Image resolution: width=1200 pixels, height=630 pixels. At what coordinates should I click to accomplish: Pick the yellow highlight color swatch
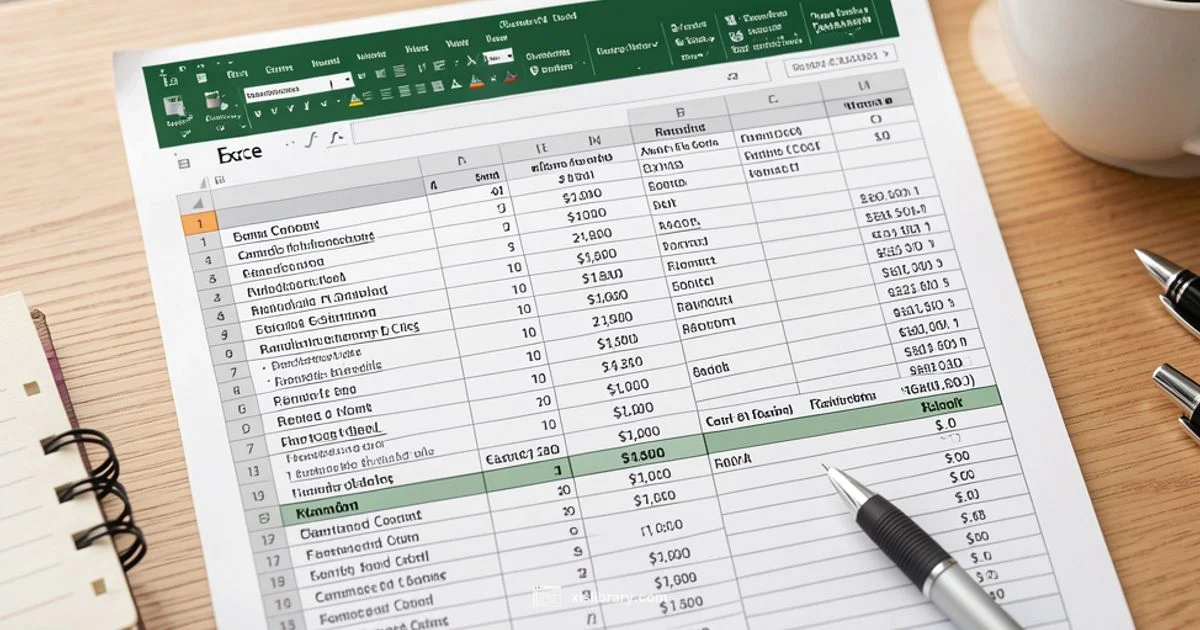[355, 101]
